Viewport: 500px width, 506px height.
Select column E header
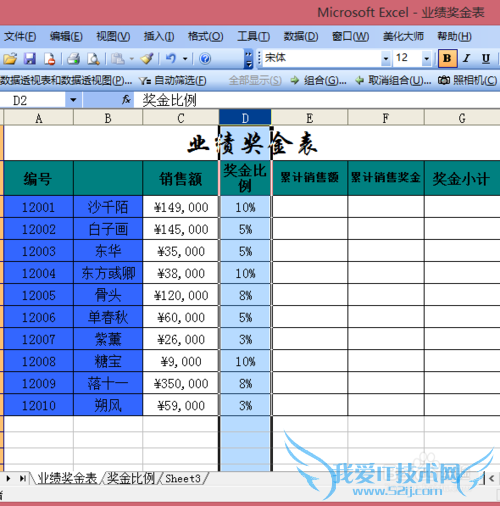(310, 118)
